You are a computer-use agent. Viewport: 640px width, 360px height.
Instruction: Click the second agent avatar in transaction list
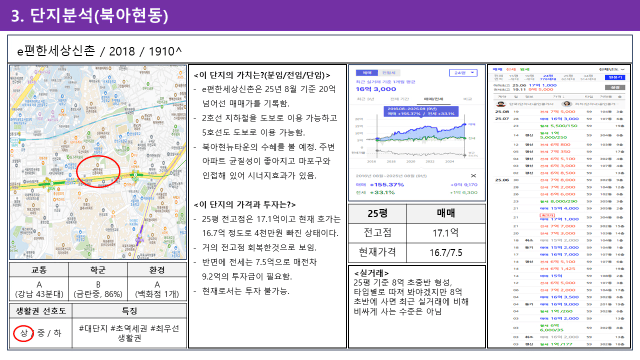[566, 104]
